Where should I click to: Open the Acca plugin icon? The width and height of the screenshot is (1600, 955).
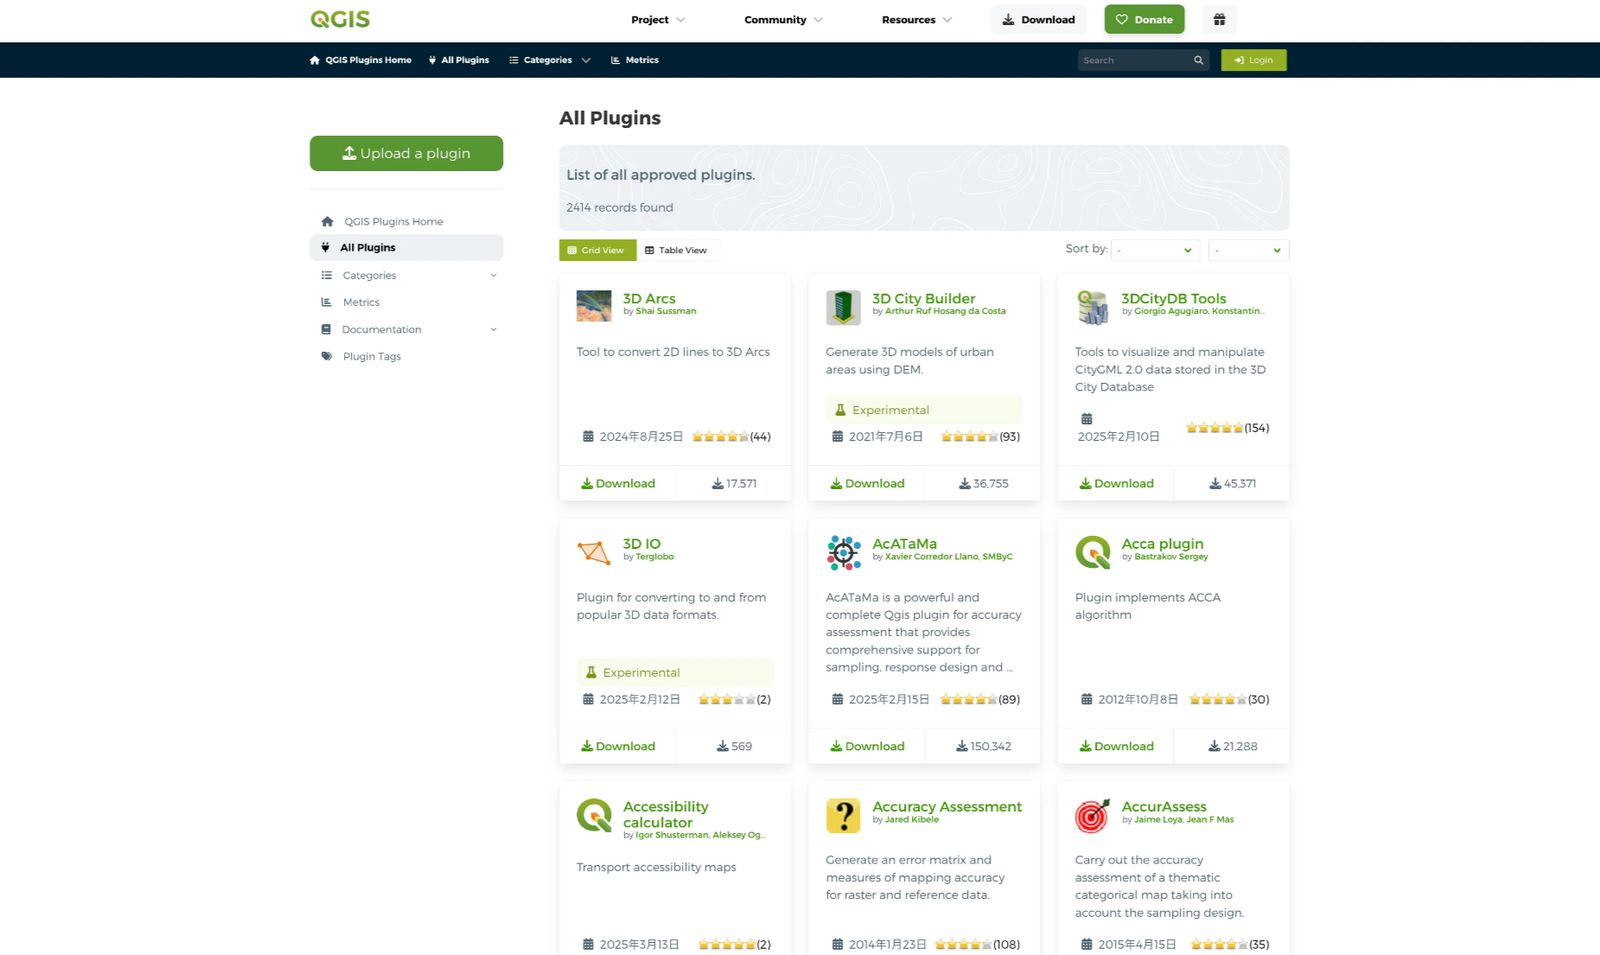[1092, 552]
